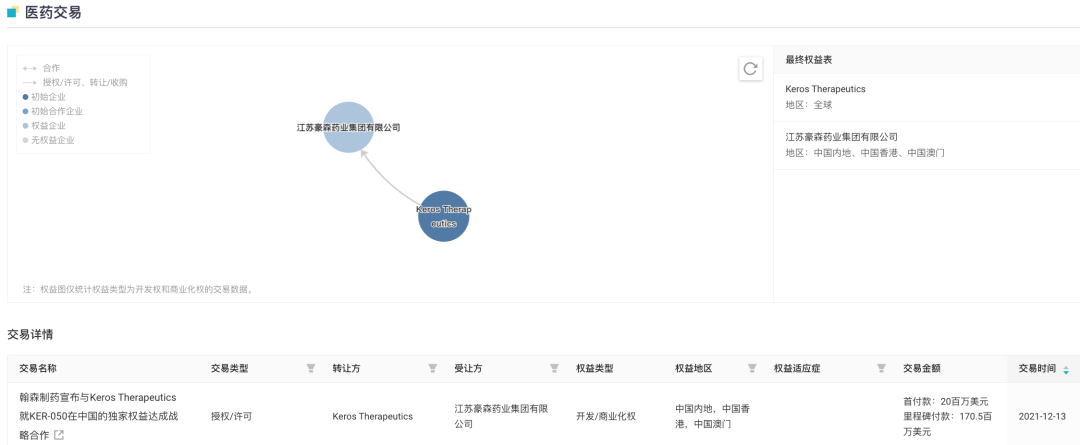Click the 授权/许可、转让/收购 legend entry
The height and width of the screenshot is (445, 1080).
pyautogui.click(x=74, y=83)
